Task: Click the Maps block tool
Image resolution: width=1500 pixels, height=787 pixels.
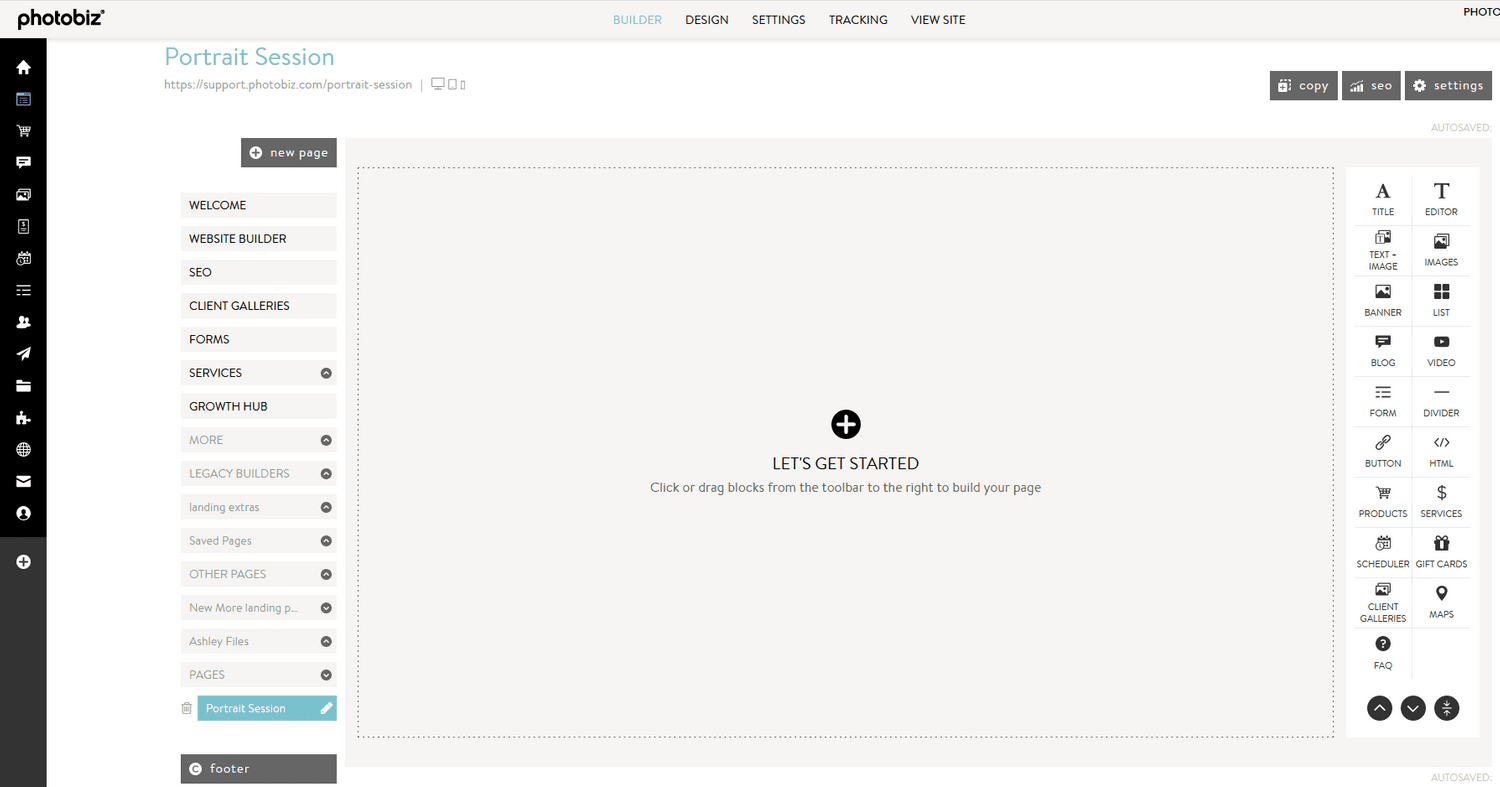Action: pos(1441,601)
